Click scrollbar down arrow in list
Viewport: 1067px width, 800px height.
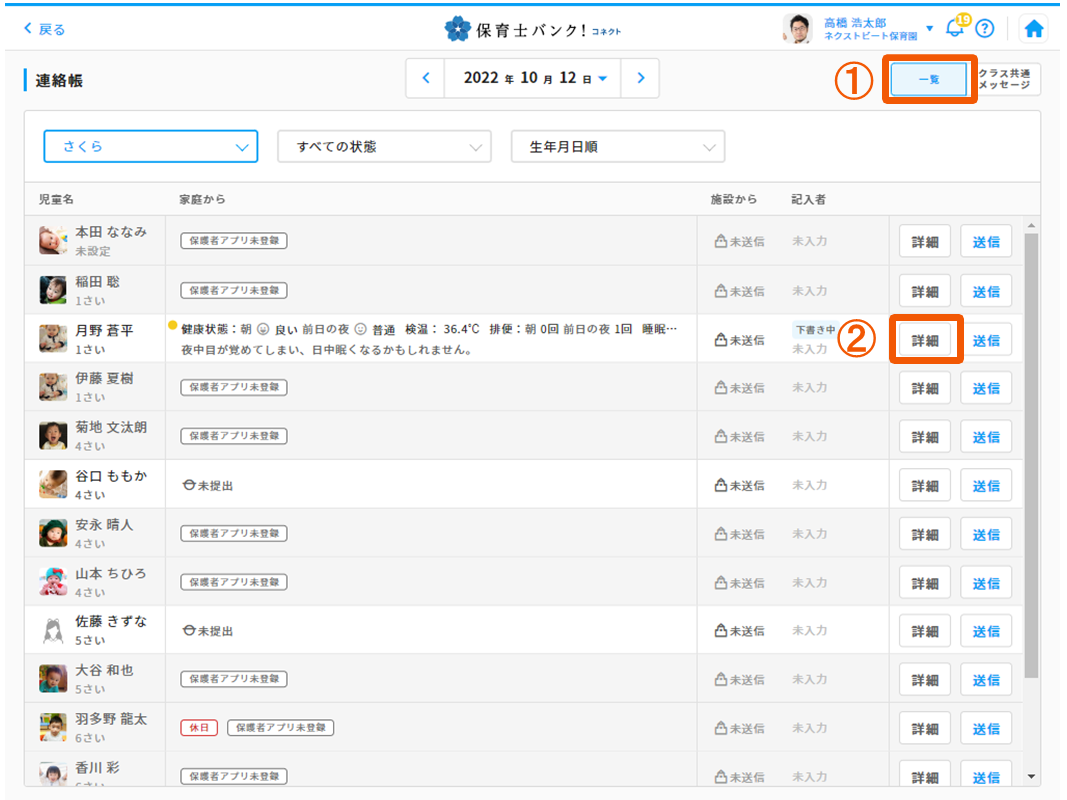click(x=1031, y=775)
